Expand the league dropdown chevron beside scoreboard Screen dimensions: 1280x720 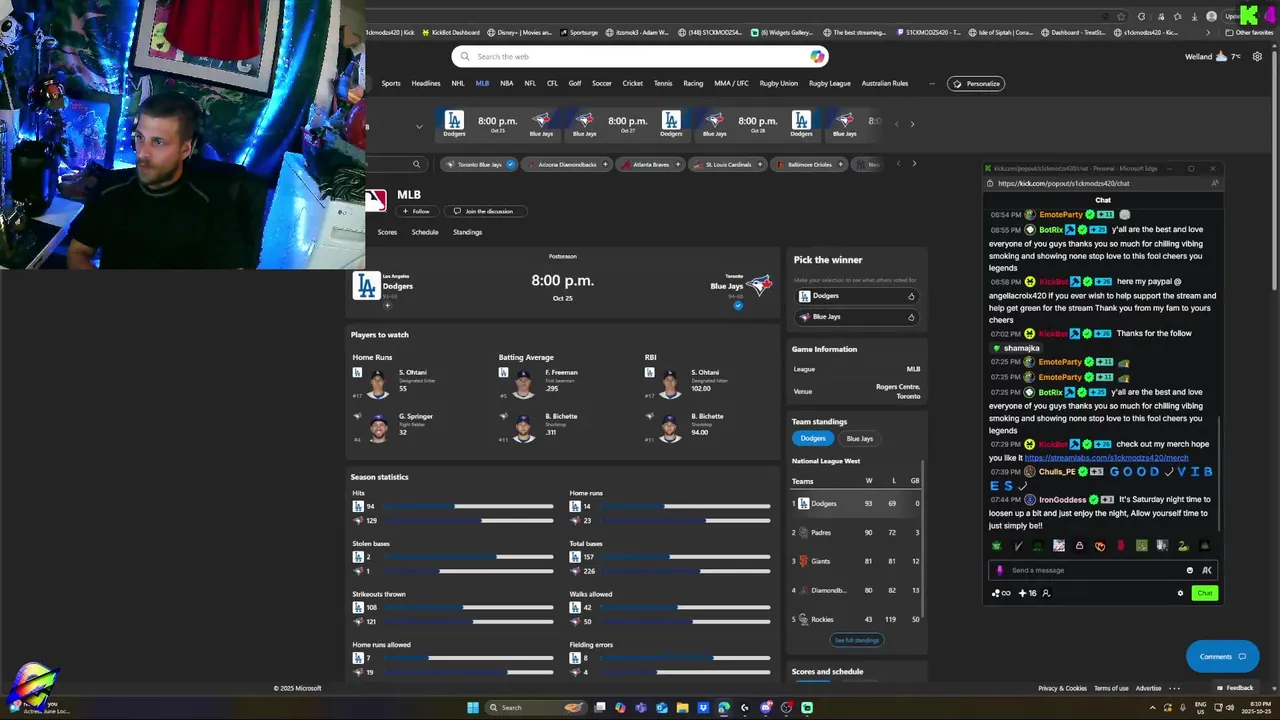[419, 126]
